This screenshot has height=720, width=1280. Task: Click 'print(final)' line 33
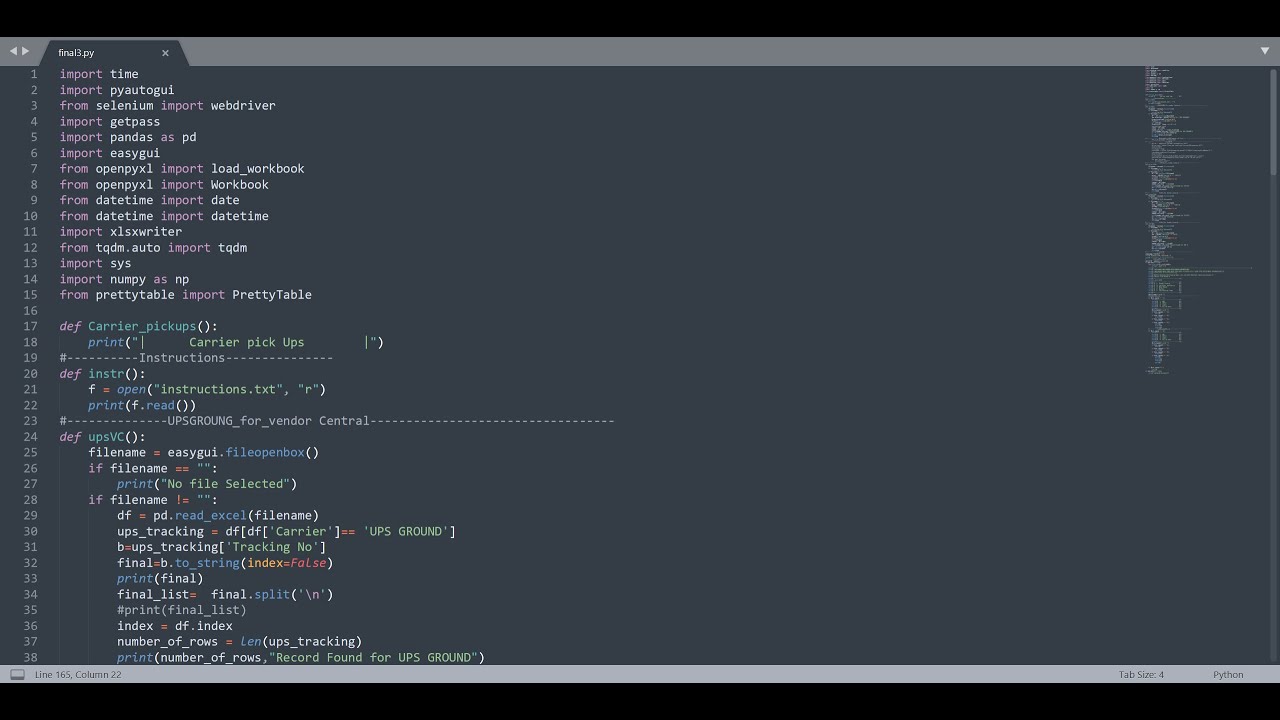(160, 578)
